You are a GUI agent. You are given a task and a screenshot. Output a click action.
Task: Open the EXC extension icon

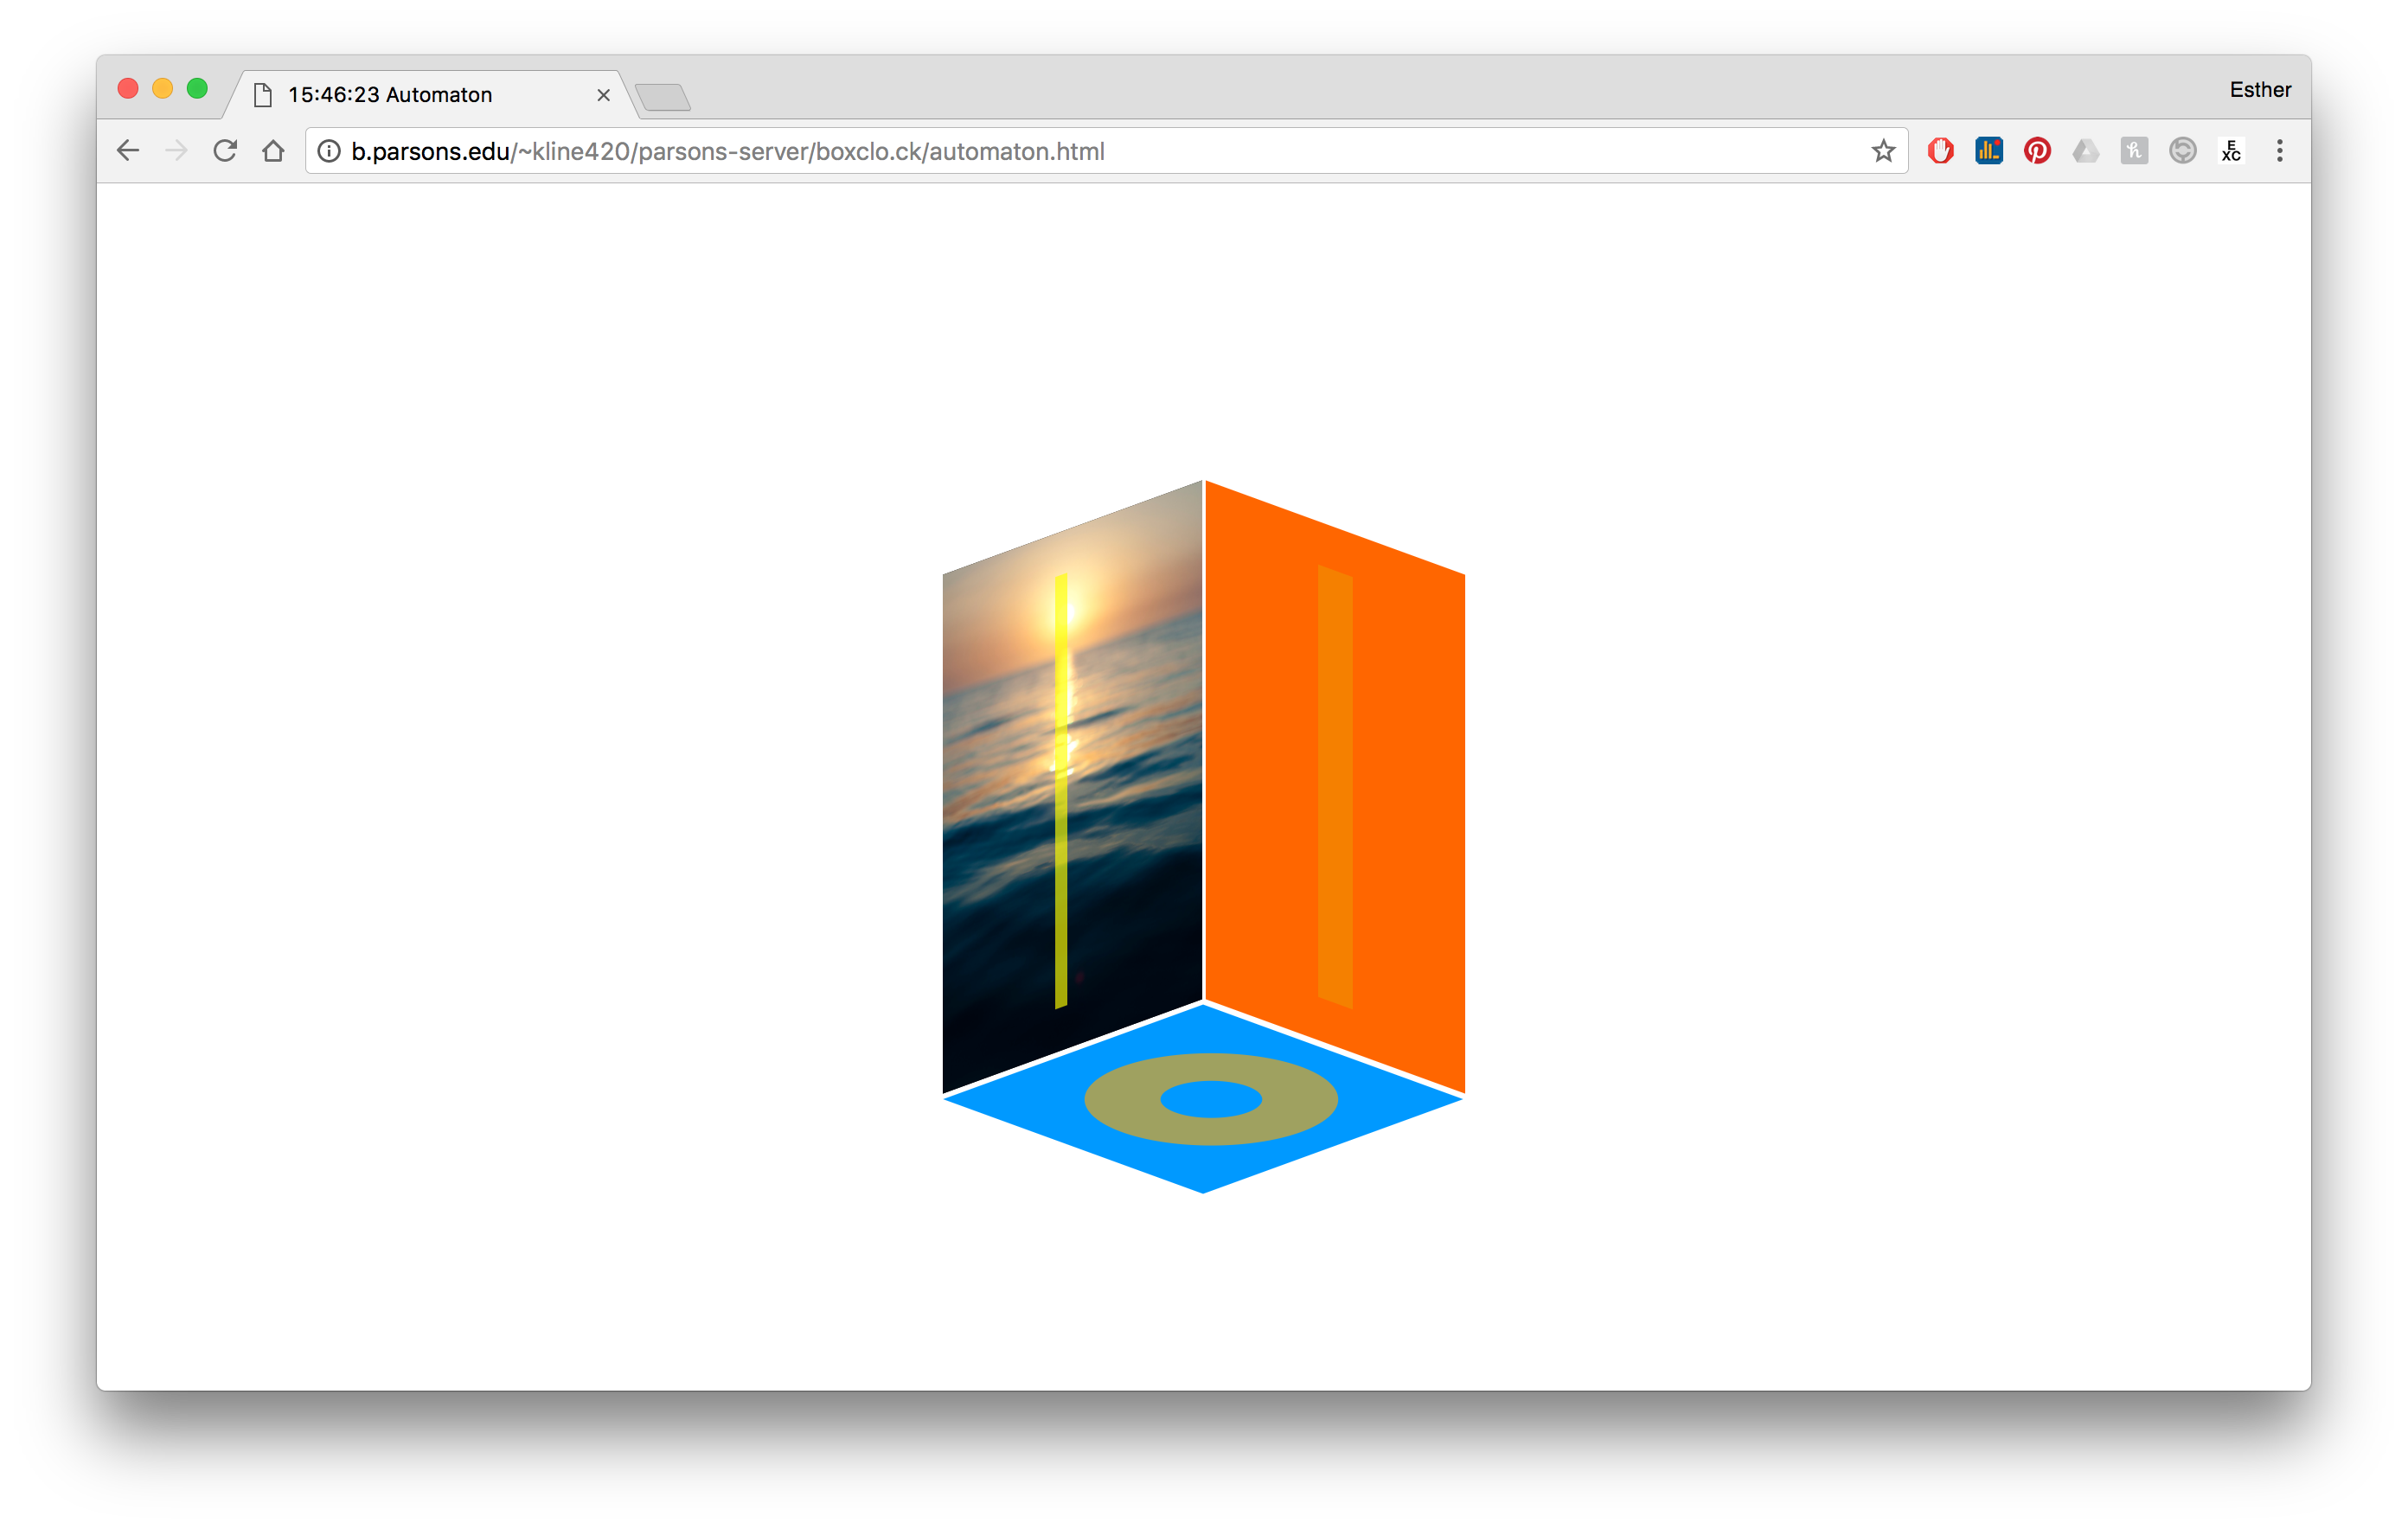click(x=2231, y=151)
